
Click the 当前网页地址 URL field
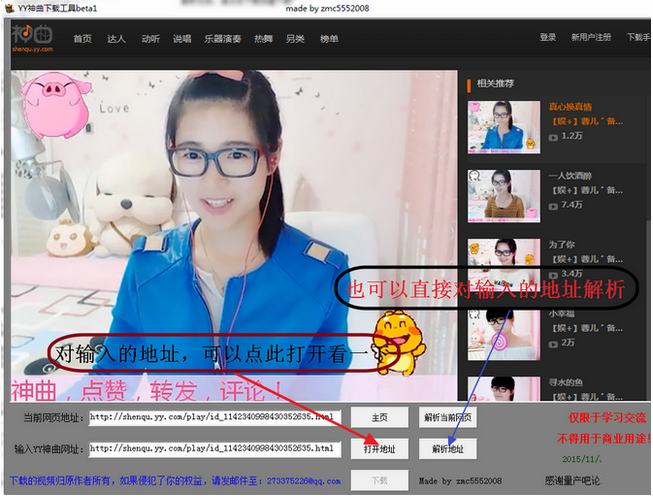[x=214, y=417]
